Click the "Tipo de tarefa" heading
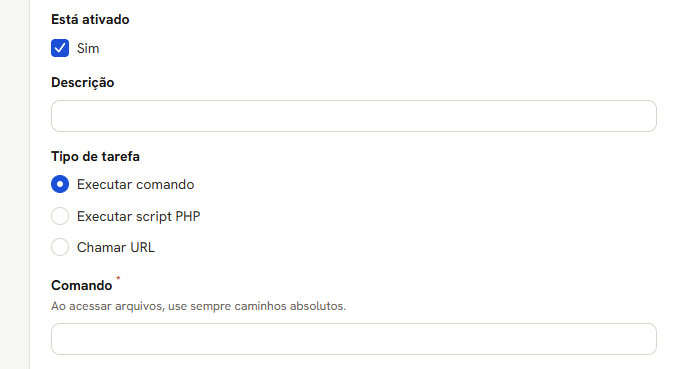Image resolution: width=679 pixels, height=369 pixels. pyautogui.click(x=95, y=156)
